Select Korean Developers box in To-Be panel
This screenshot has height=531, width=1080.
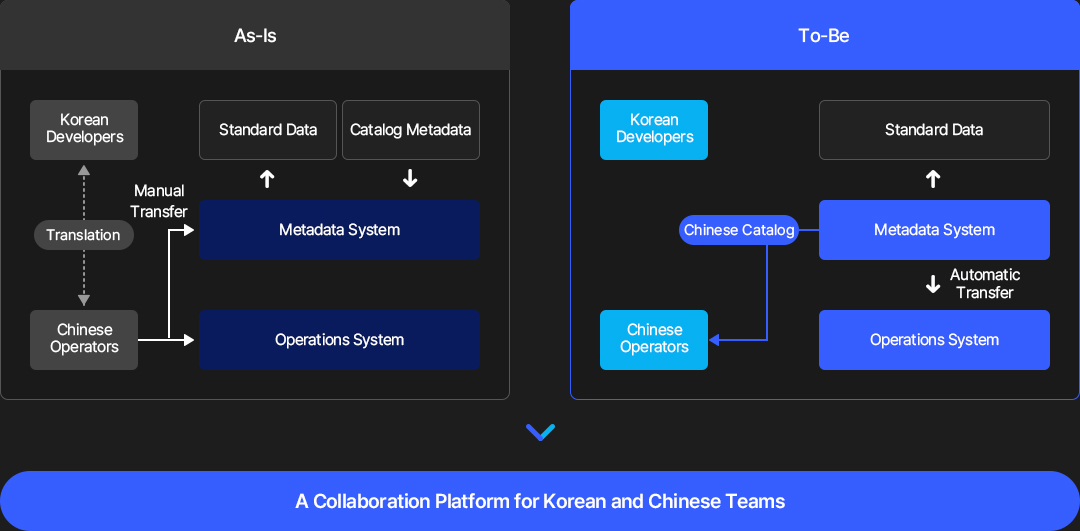(x=654, y=129)
